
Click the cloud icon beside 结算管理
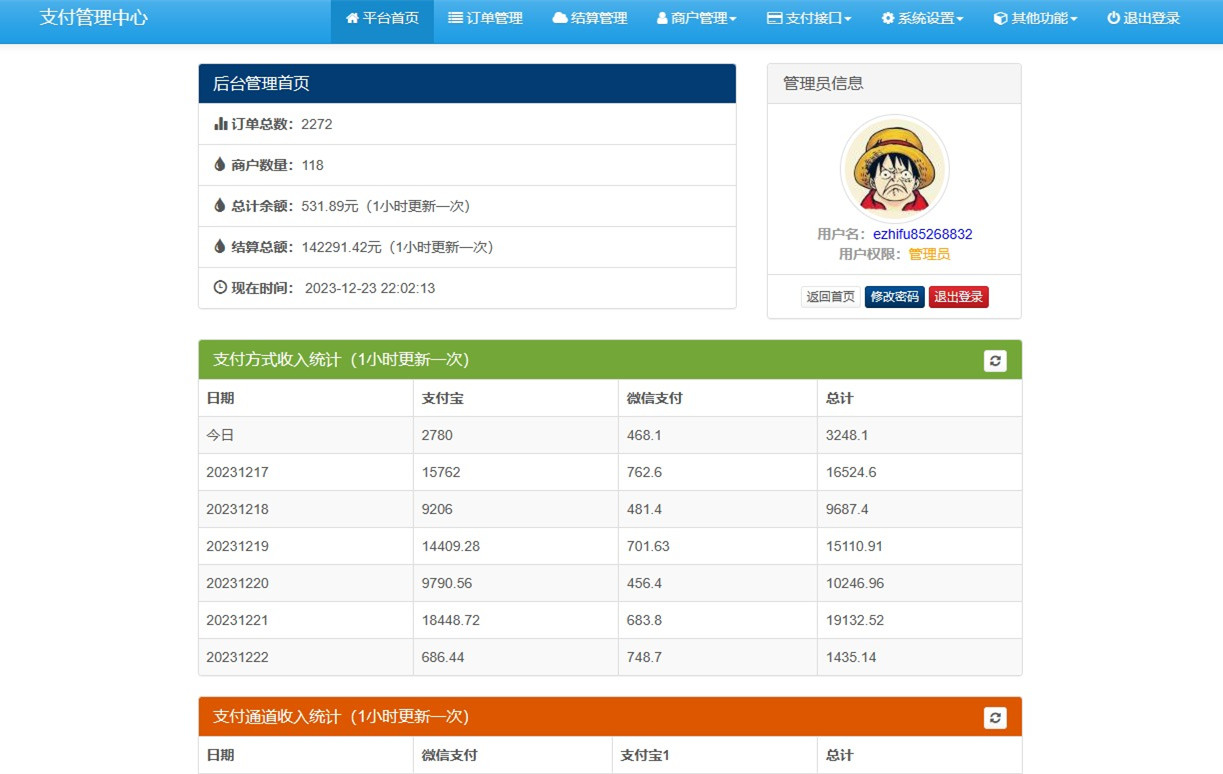(x=559, y=18)
